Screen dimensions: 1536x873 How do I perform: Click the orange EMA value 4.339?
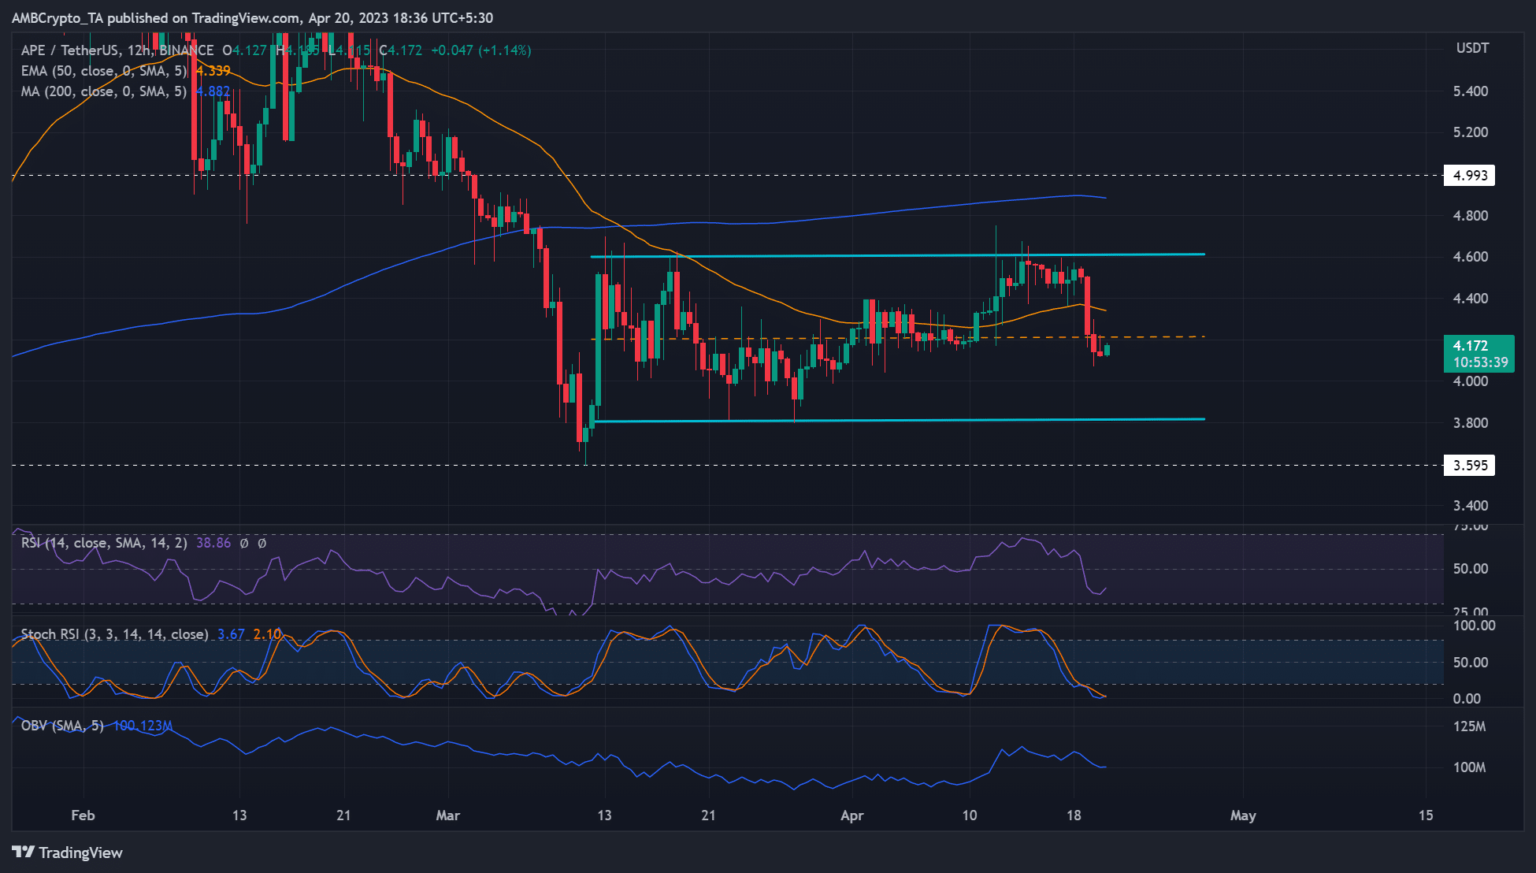click(212, 71)
